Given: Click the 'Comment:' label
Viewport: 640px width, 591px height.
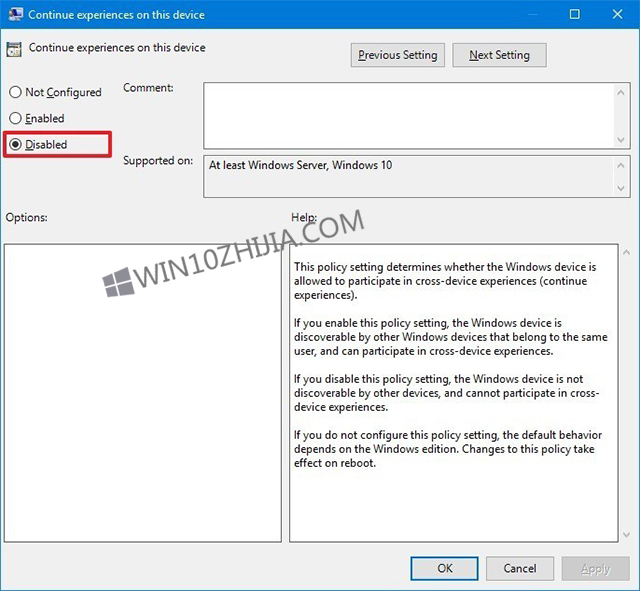Looking at the screenshot, I should 148,88.
